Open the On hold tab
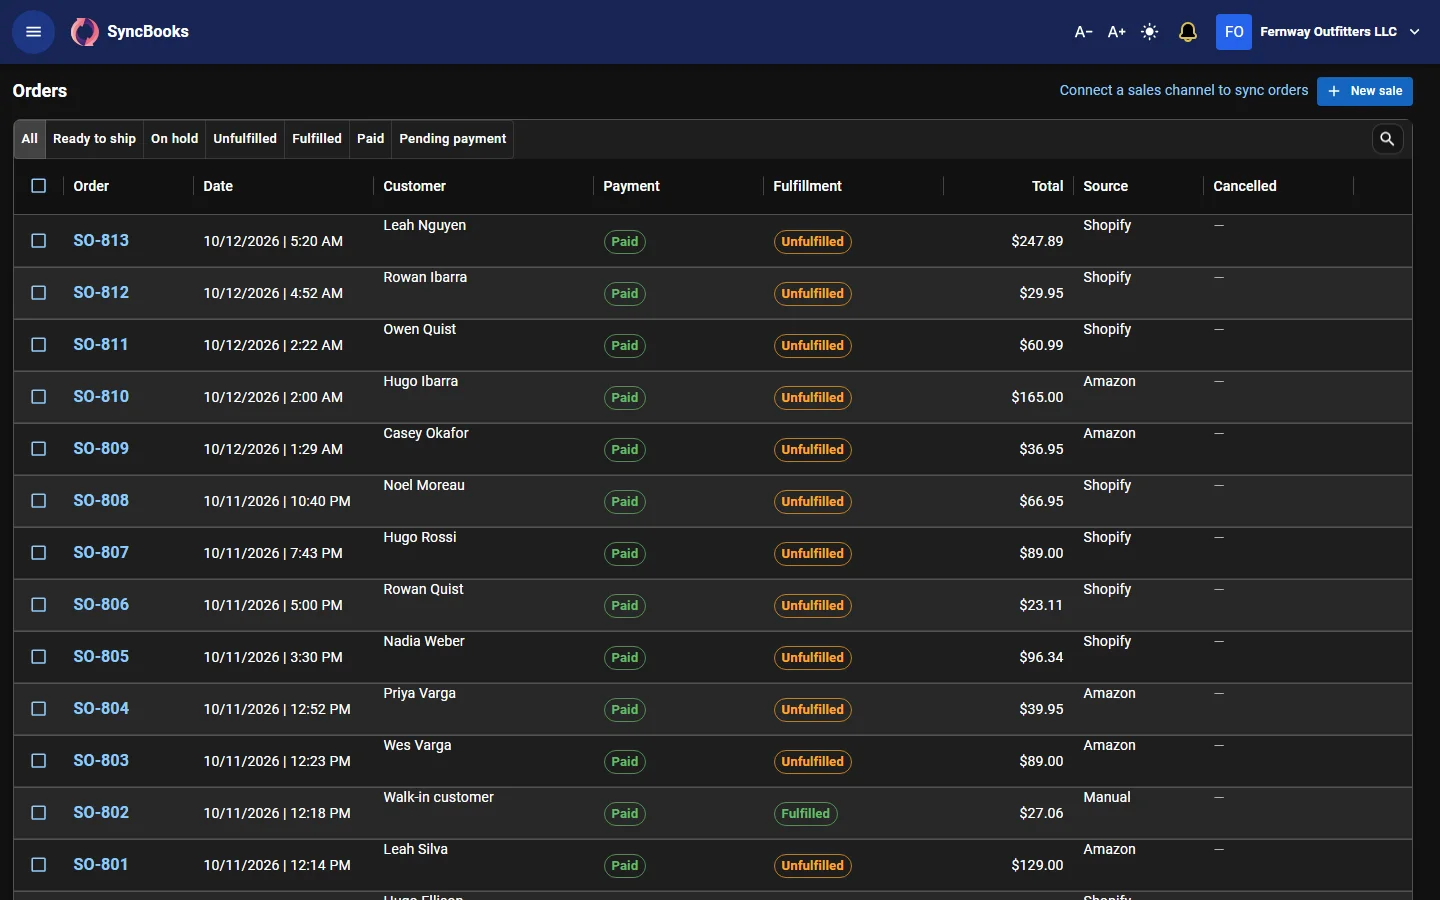This screenshot has height=900, width=1440. pos(174,139)
